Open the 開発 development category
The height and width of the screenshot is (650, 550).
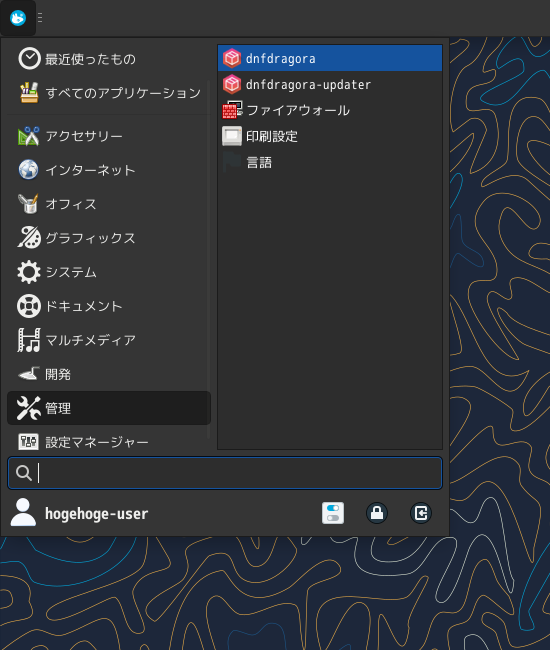(109, 374)
